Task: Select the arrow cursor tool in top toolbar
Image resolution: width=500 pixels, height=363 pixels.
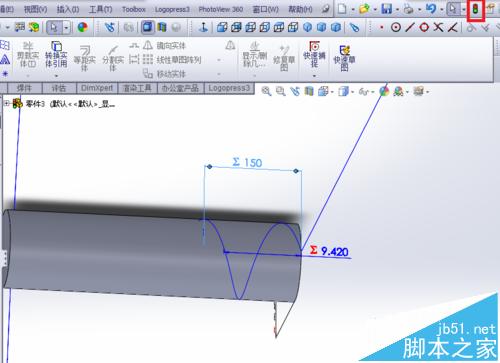Action: click(x=453, y=9)
